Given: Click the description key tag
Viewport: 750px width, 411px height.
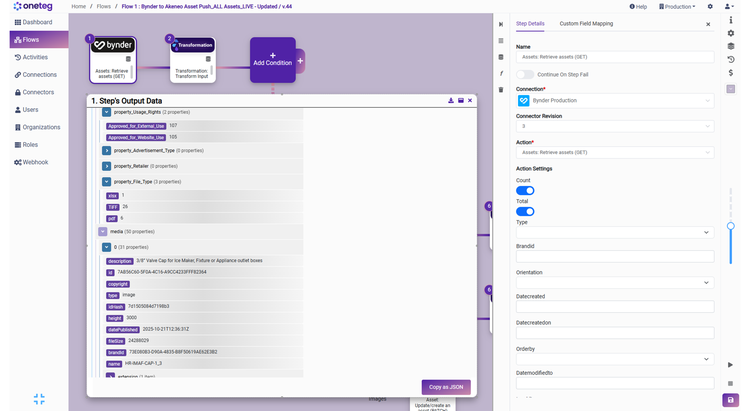Looking at the screenshot, I should click(120, 261).
